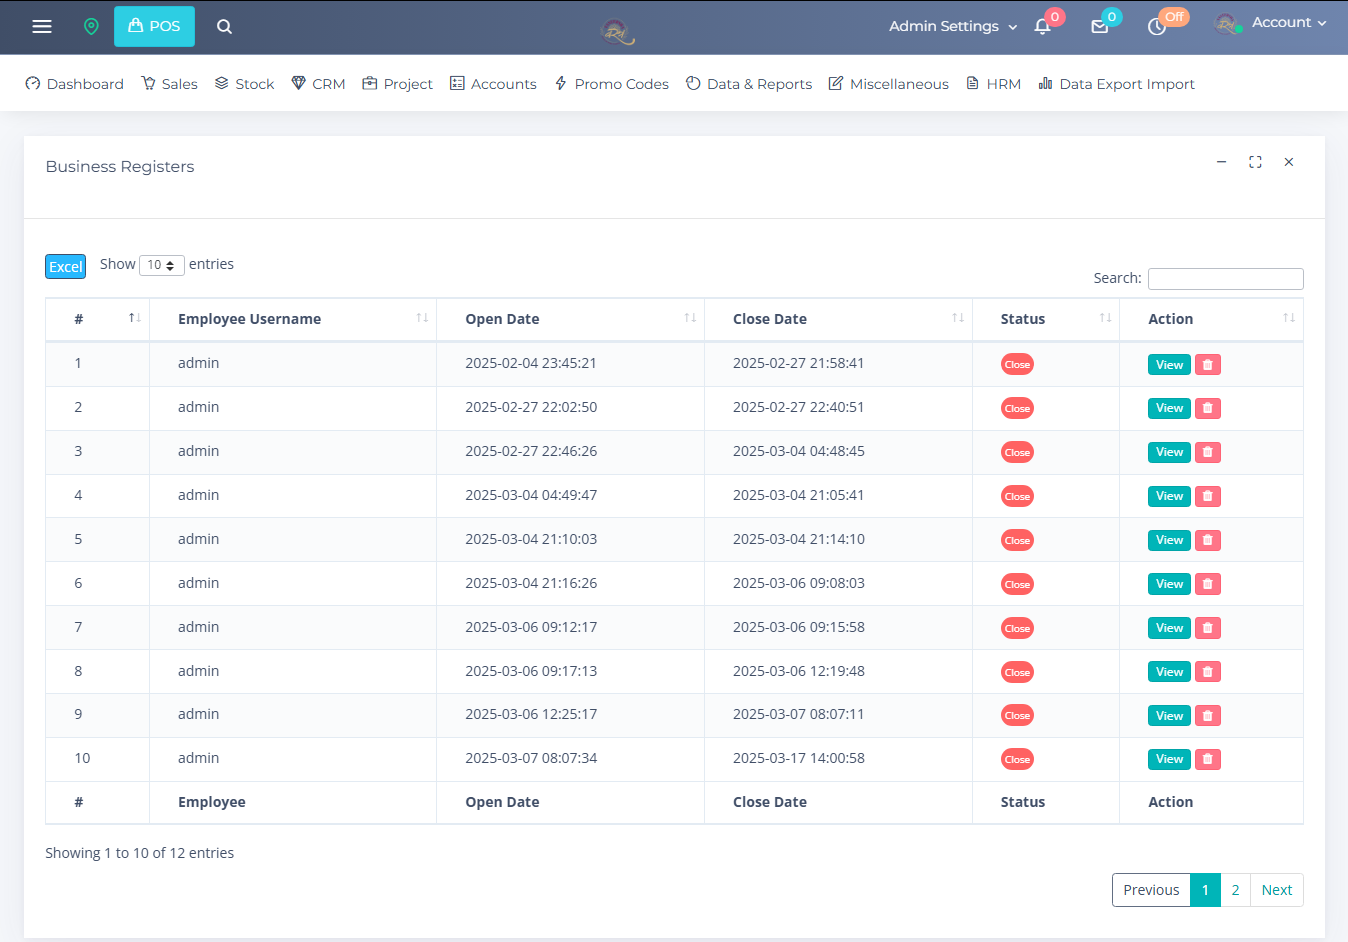Delete register row 10

pos(1208,759)
